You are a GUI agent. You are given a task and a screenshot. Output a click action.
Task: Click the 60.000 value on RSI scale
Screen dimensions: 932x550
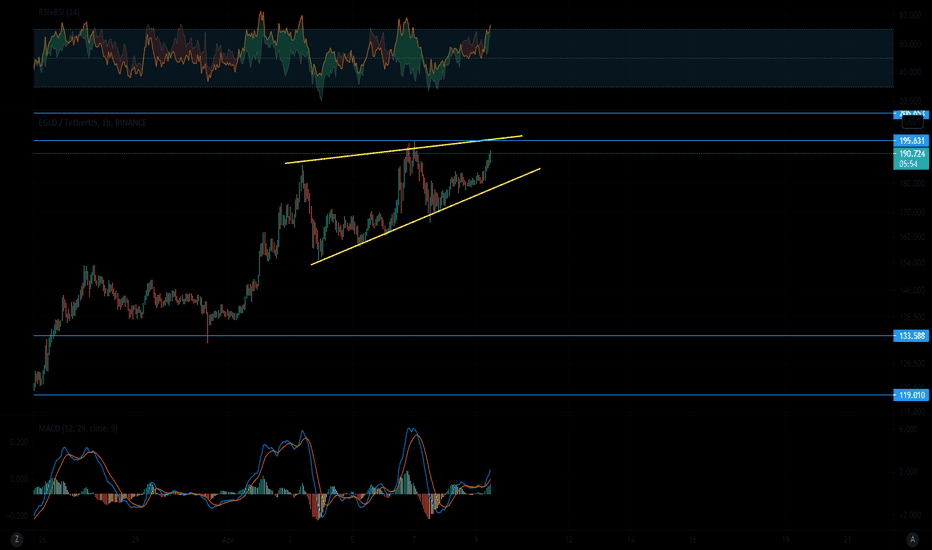click(910, 44)
